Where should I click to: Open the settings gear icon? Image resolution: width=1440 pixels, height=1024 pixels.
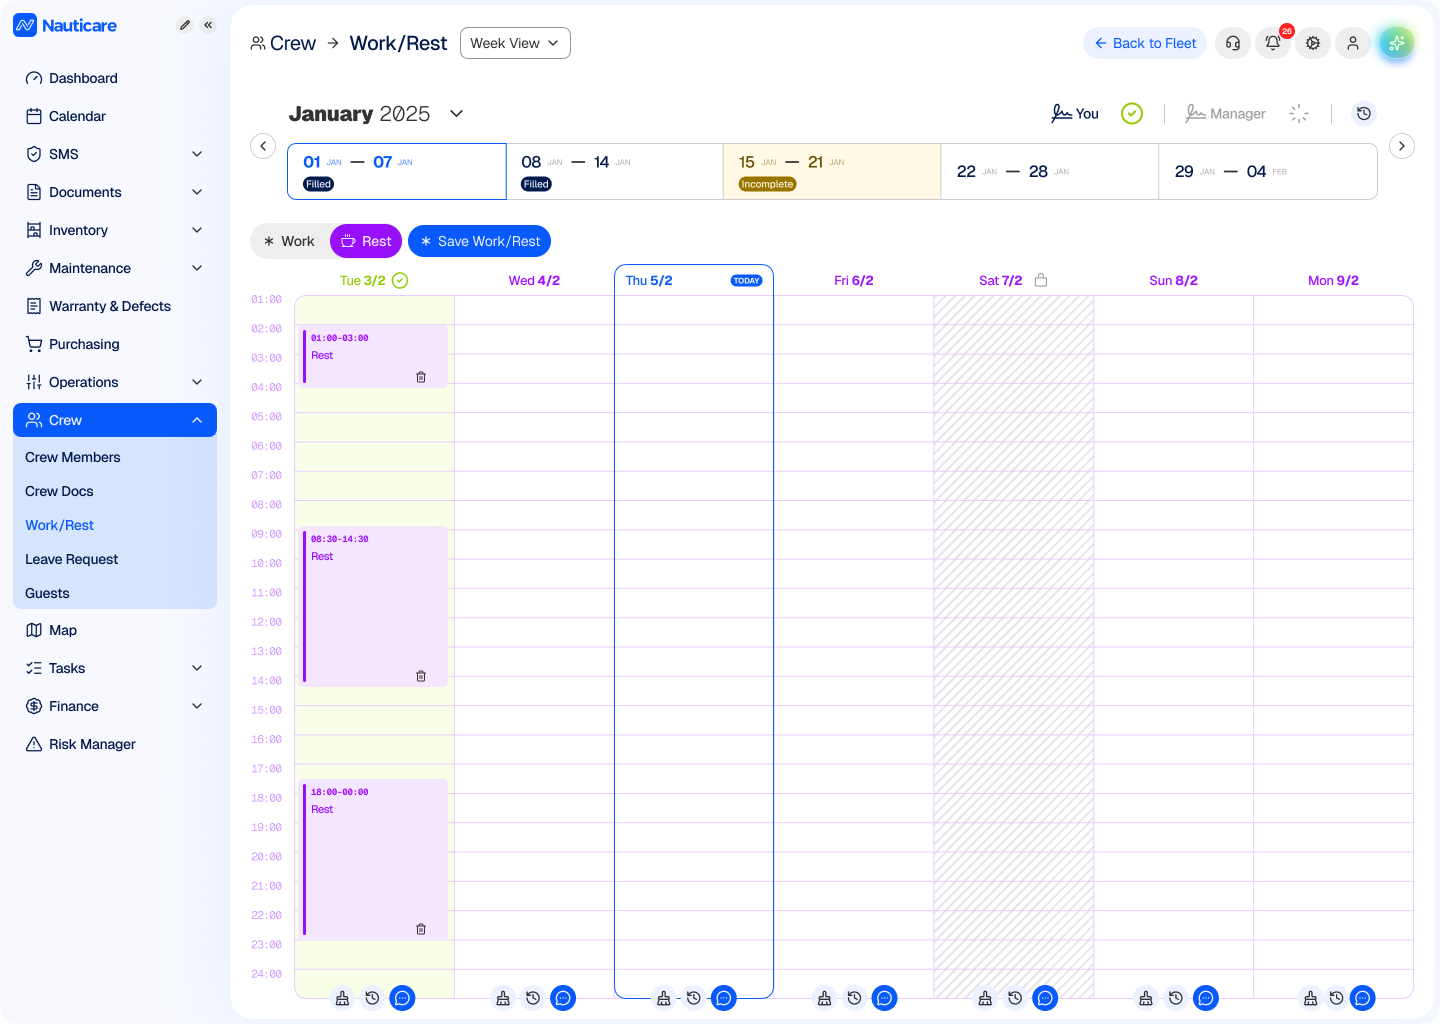click(1313, 43)
